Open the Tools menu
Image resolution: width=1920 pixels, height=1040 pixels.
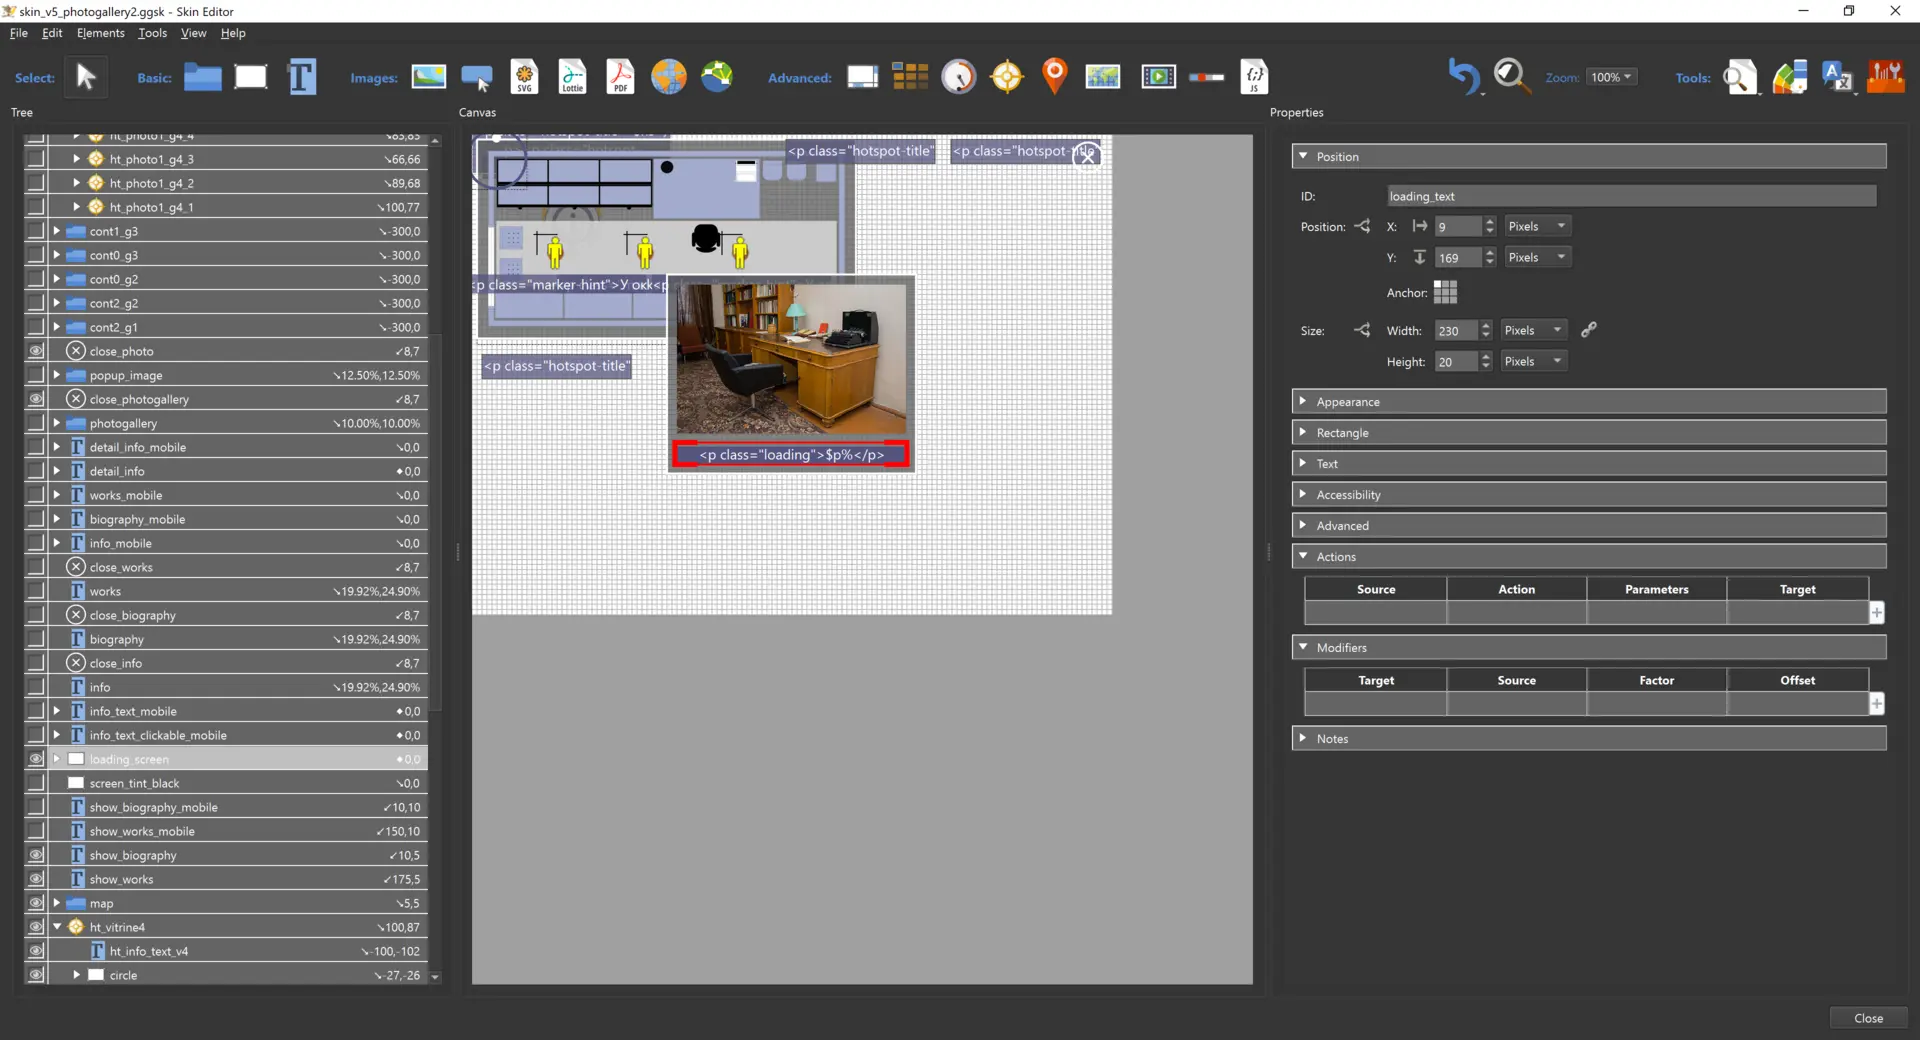click(152, 33)
